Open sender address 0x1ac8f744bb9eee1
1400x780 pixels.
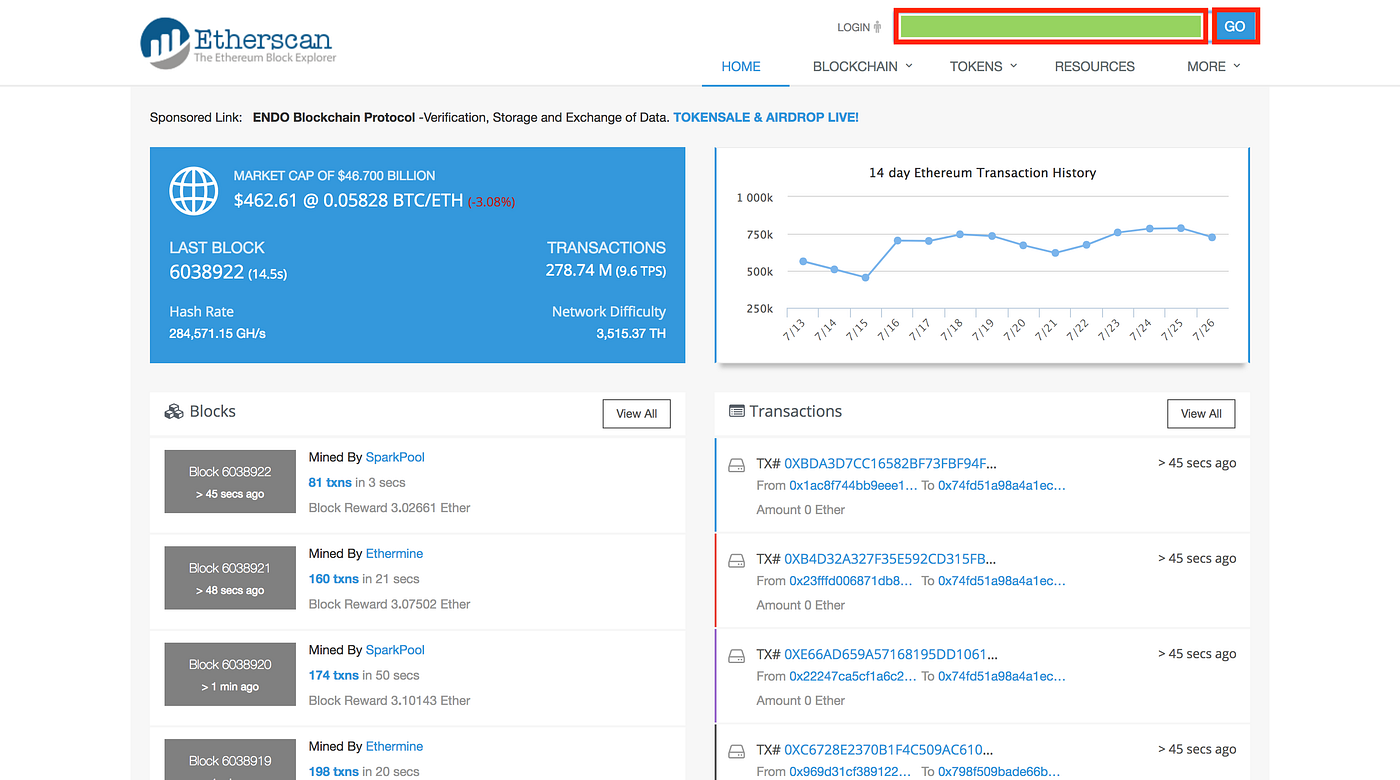[x=853, y=485]
